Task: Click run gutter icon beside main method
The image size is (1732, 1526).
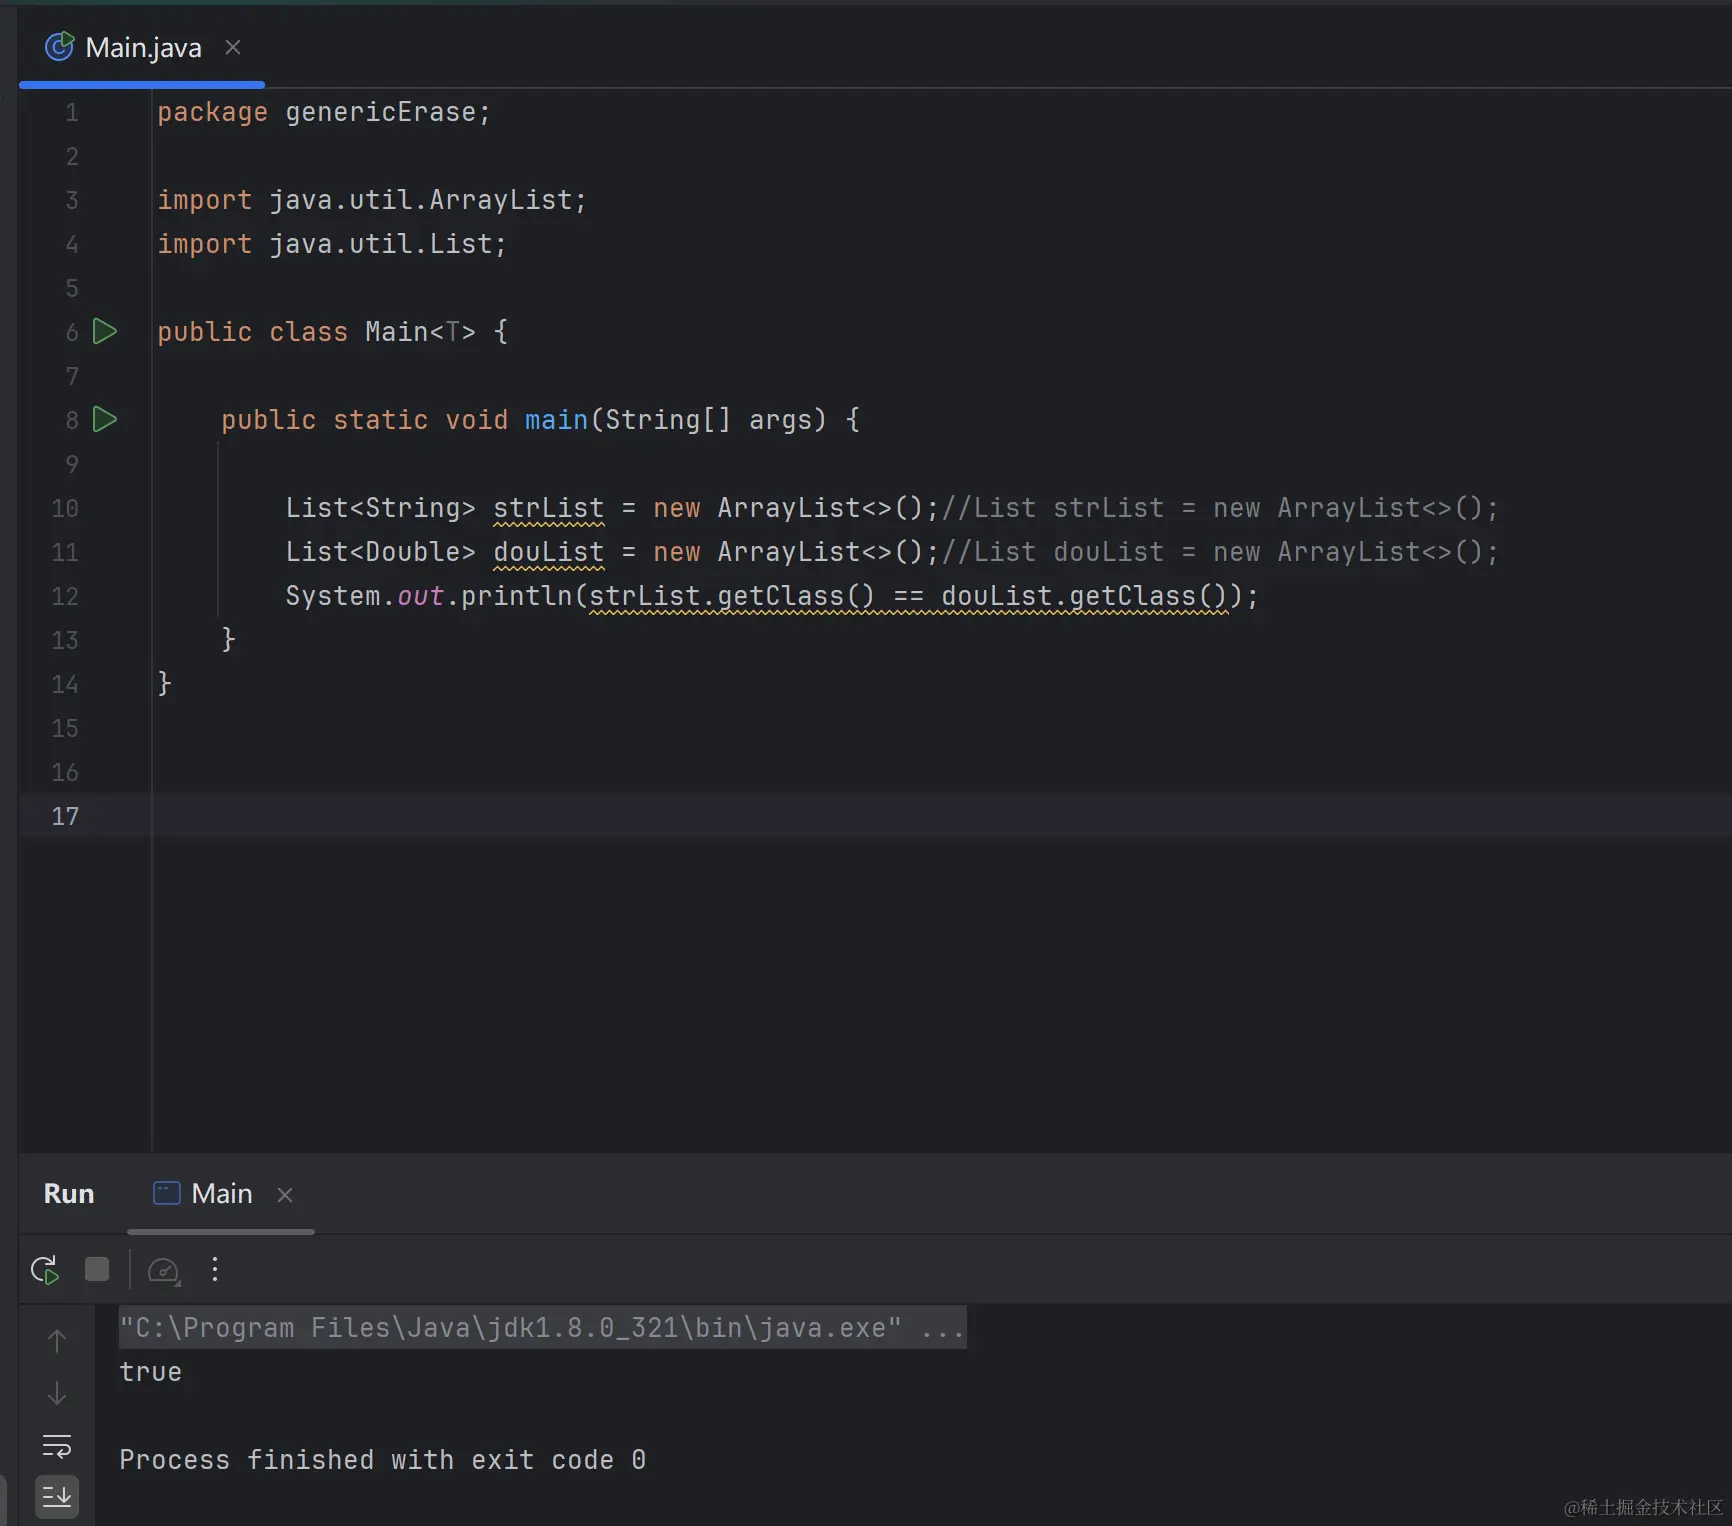Action: (105, 419)
